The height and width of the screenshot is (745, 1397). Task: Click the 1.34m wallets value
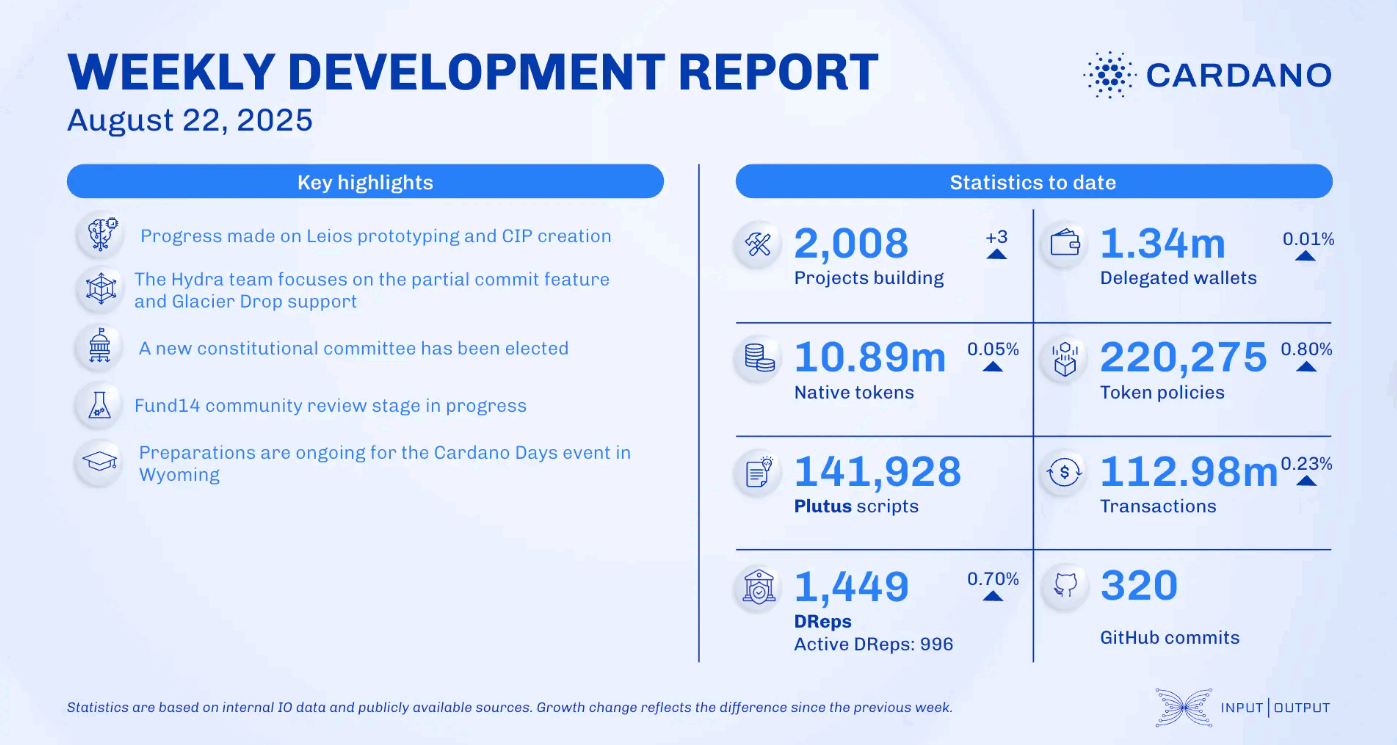tap(1163, 244)
